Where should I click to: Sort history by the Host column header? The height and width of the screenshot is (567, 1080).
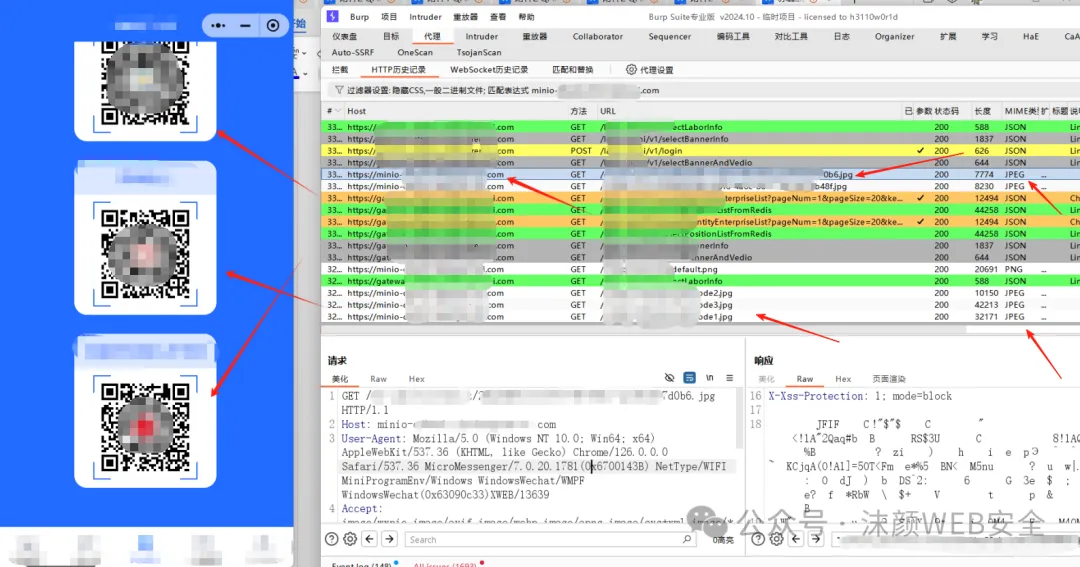(356, 111)
